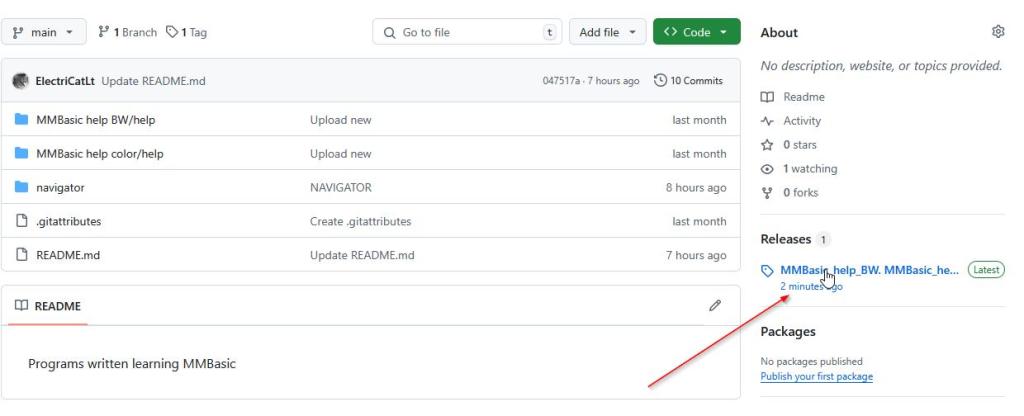This screenshot has width=1024, height=416.
Task: Open the Readme link in About sidebar
Action: point(803,97)
